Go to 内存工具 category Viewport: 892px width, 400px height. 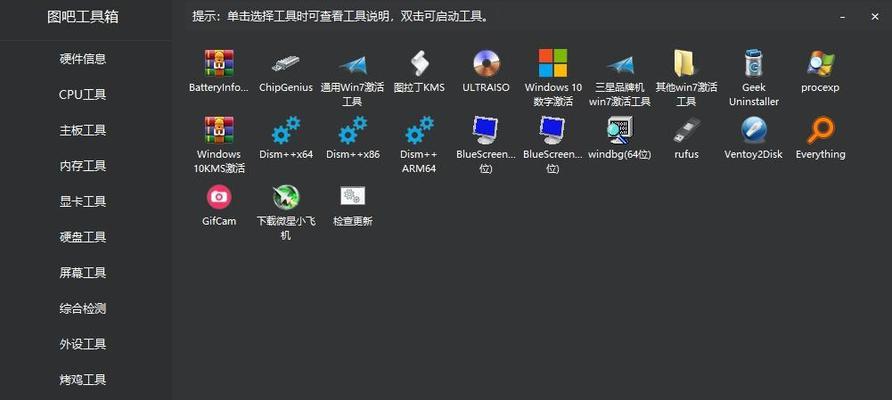[x=83, y=166]
